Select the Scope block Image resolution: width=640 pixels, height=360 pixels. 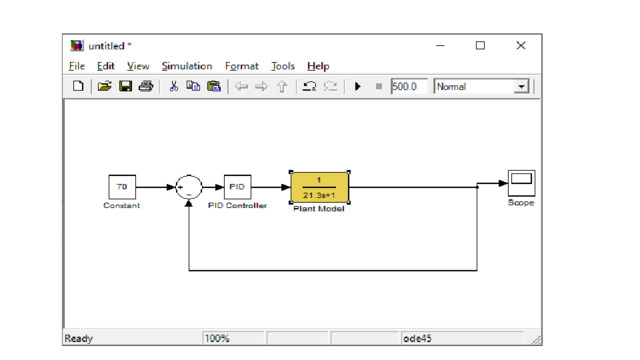click(x=521, y=183)
